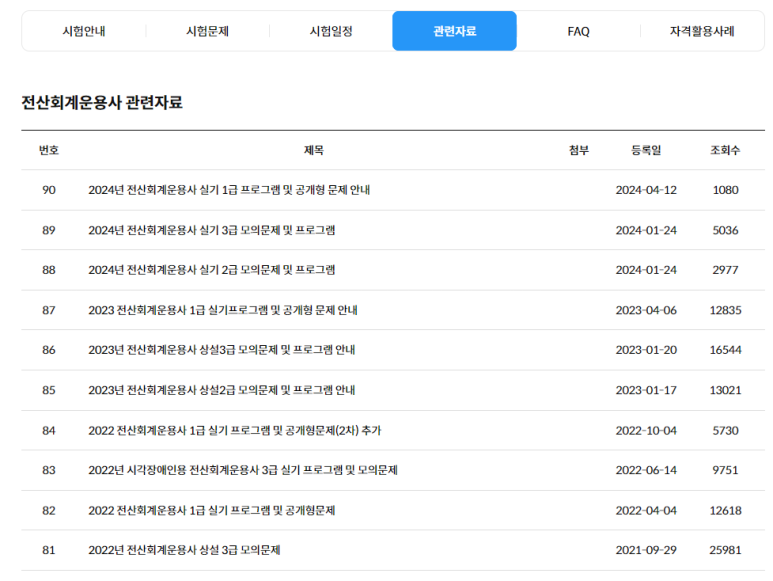
Task: Click row number 83
Action: tap(49, 470)
